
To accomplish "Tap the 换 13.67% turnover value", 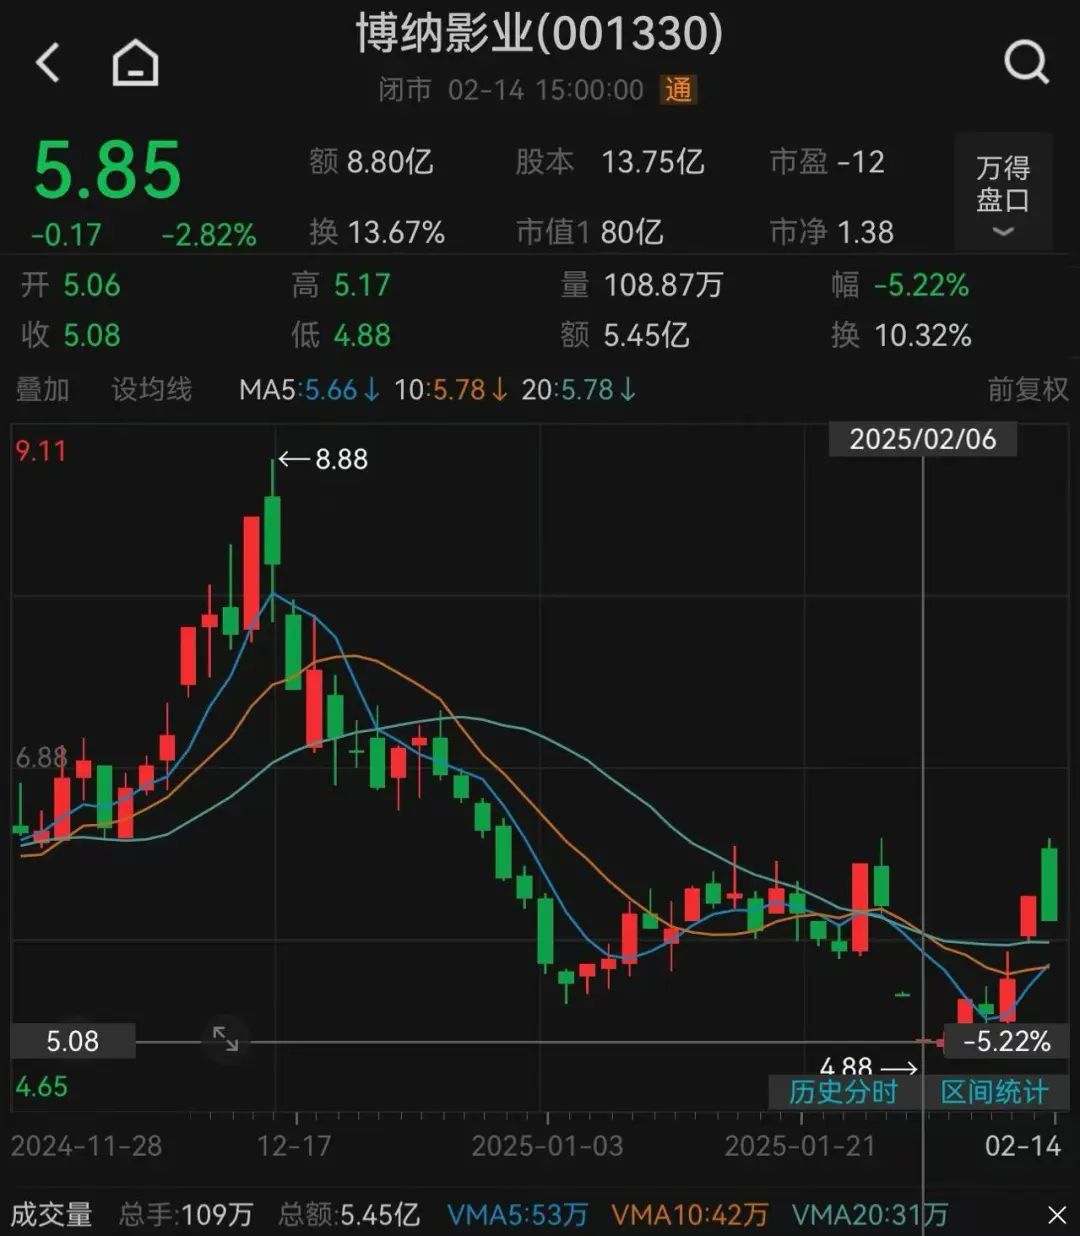I will point(377,232).
